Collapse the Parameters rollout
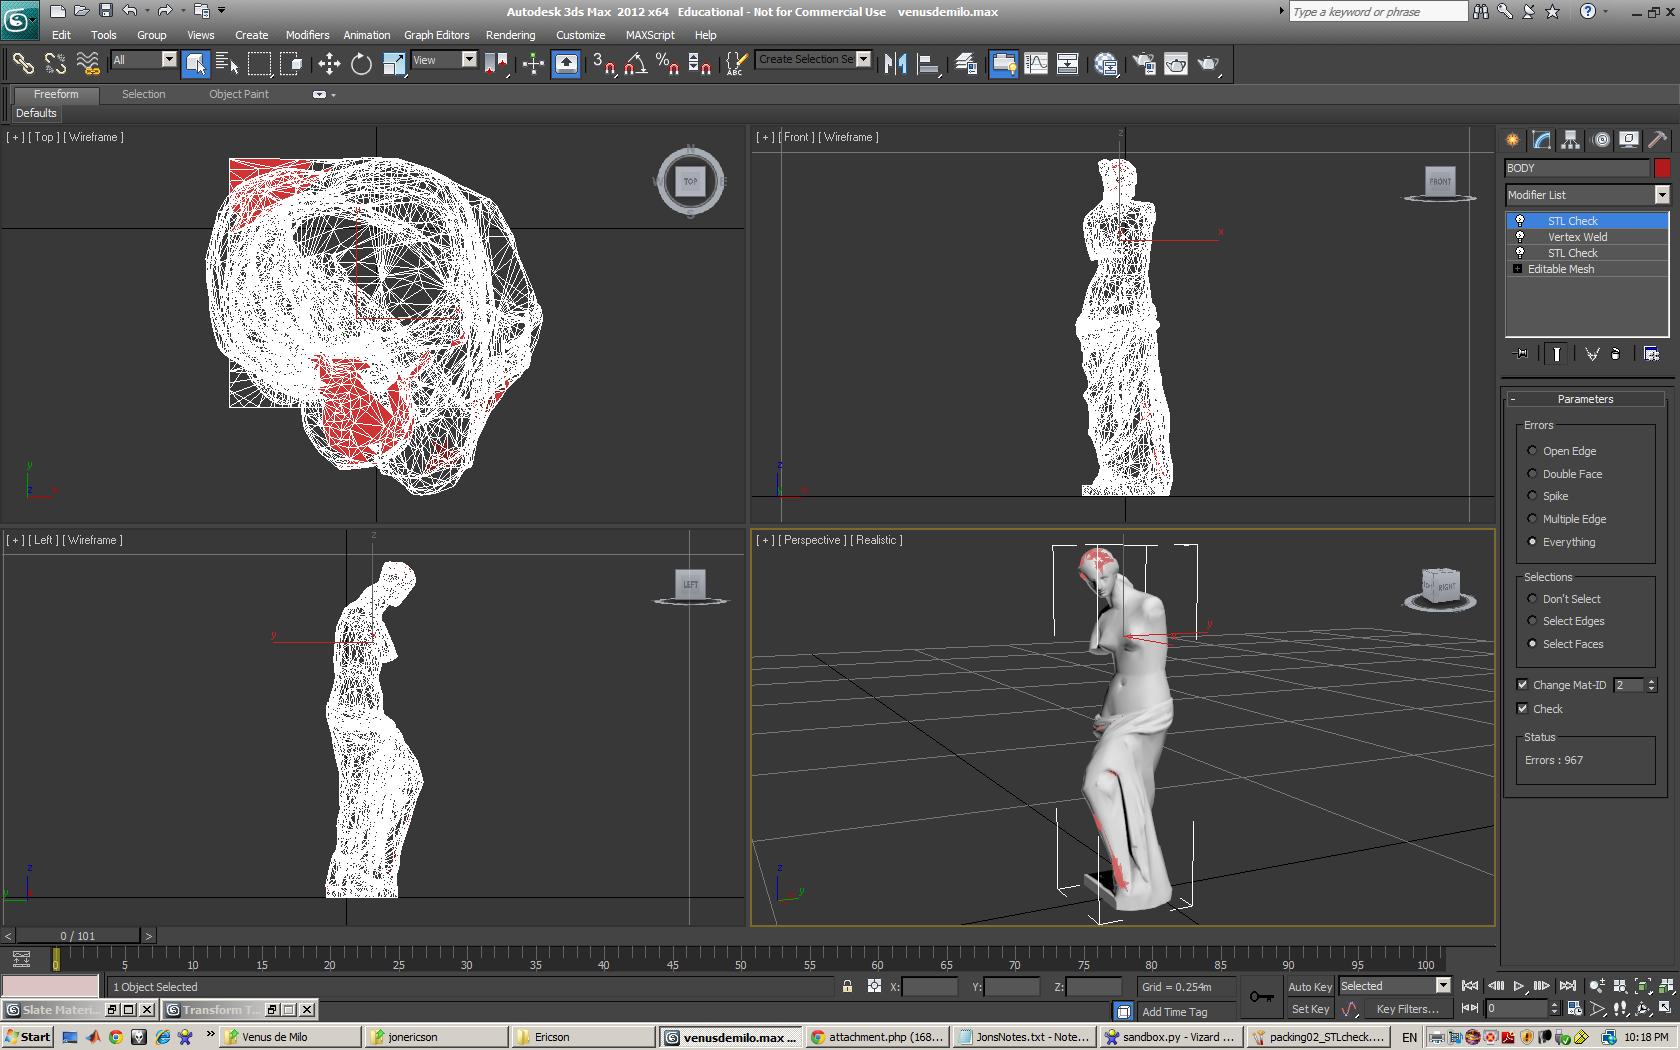 (x=1585, y=399)
